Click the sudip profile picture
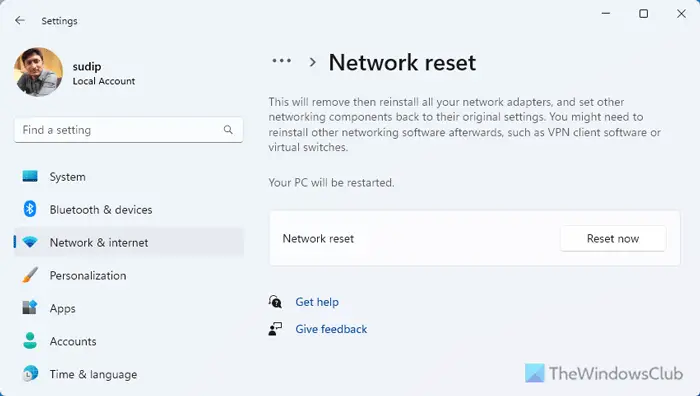The image size is (700, 396). [38, 72]
